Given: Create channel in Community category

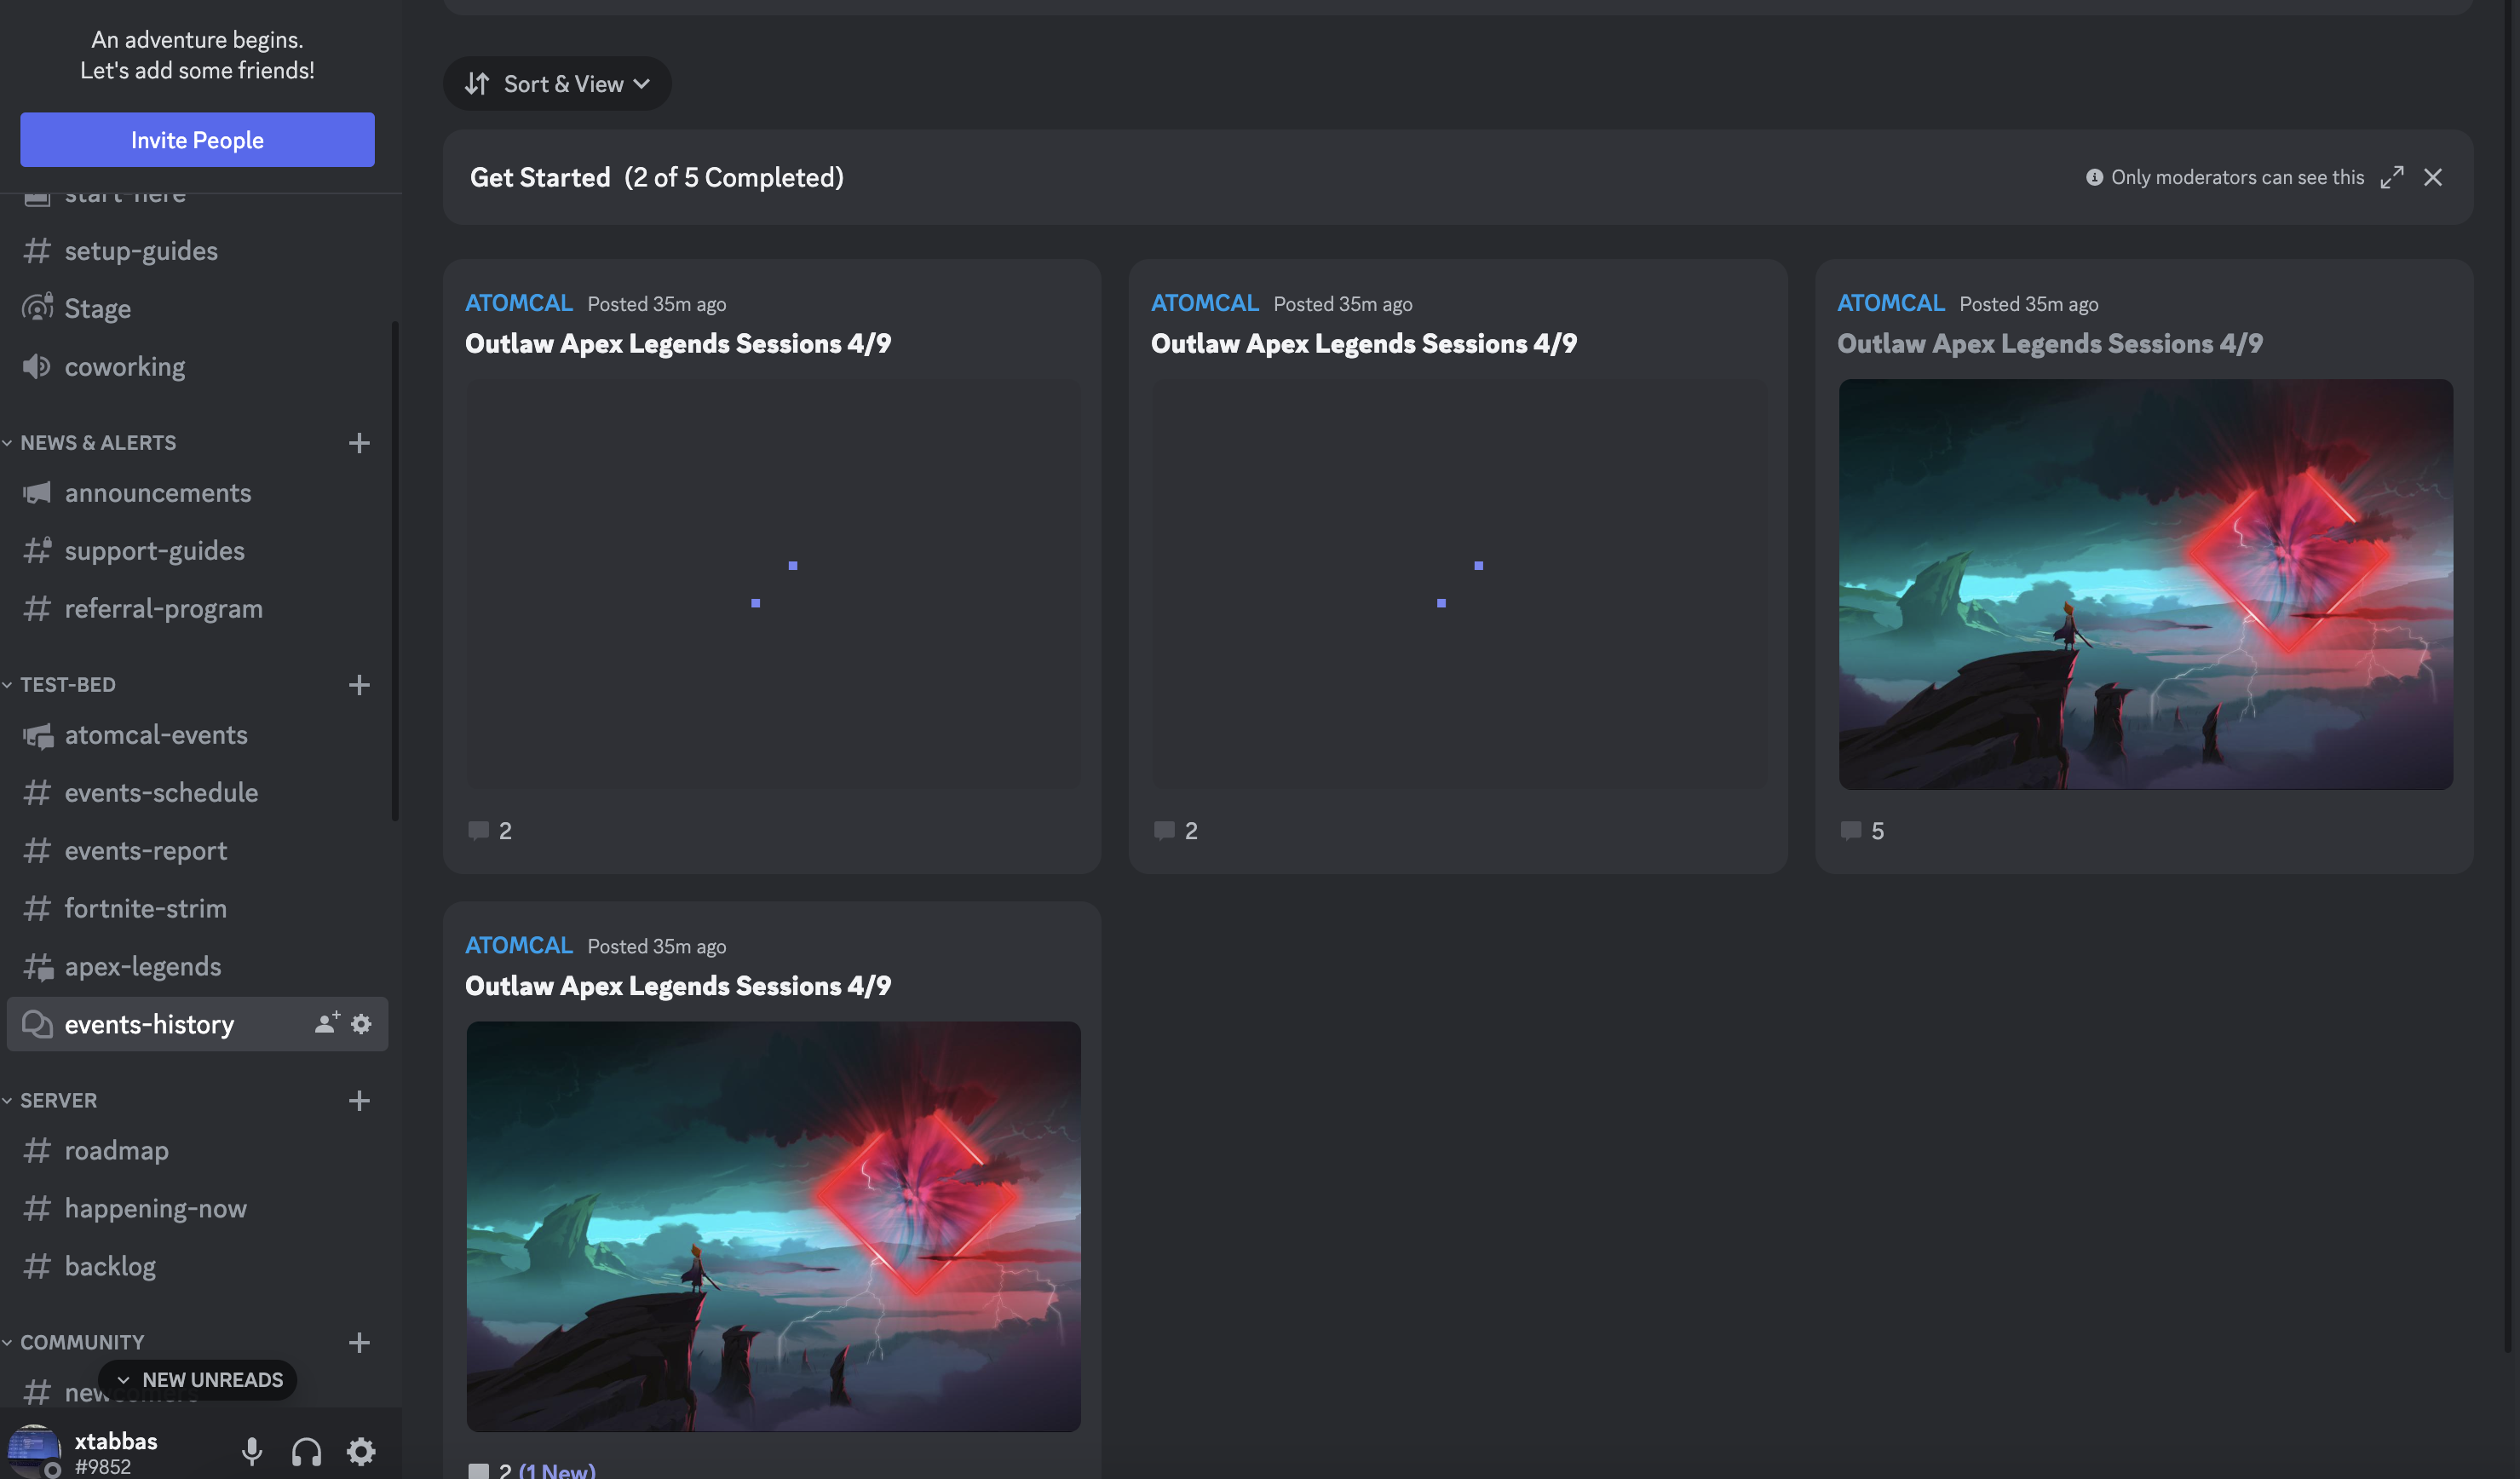Looking at the screenshot, I should [359, 1343].
